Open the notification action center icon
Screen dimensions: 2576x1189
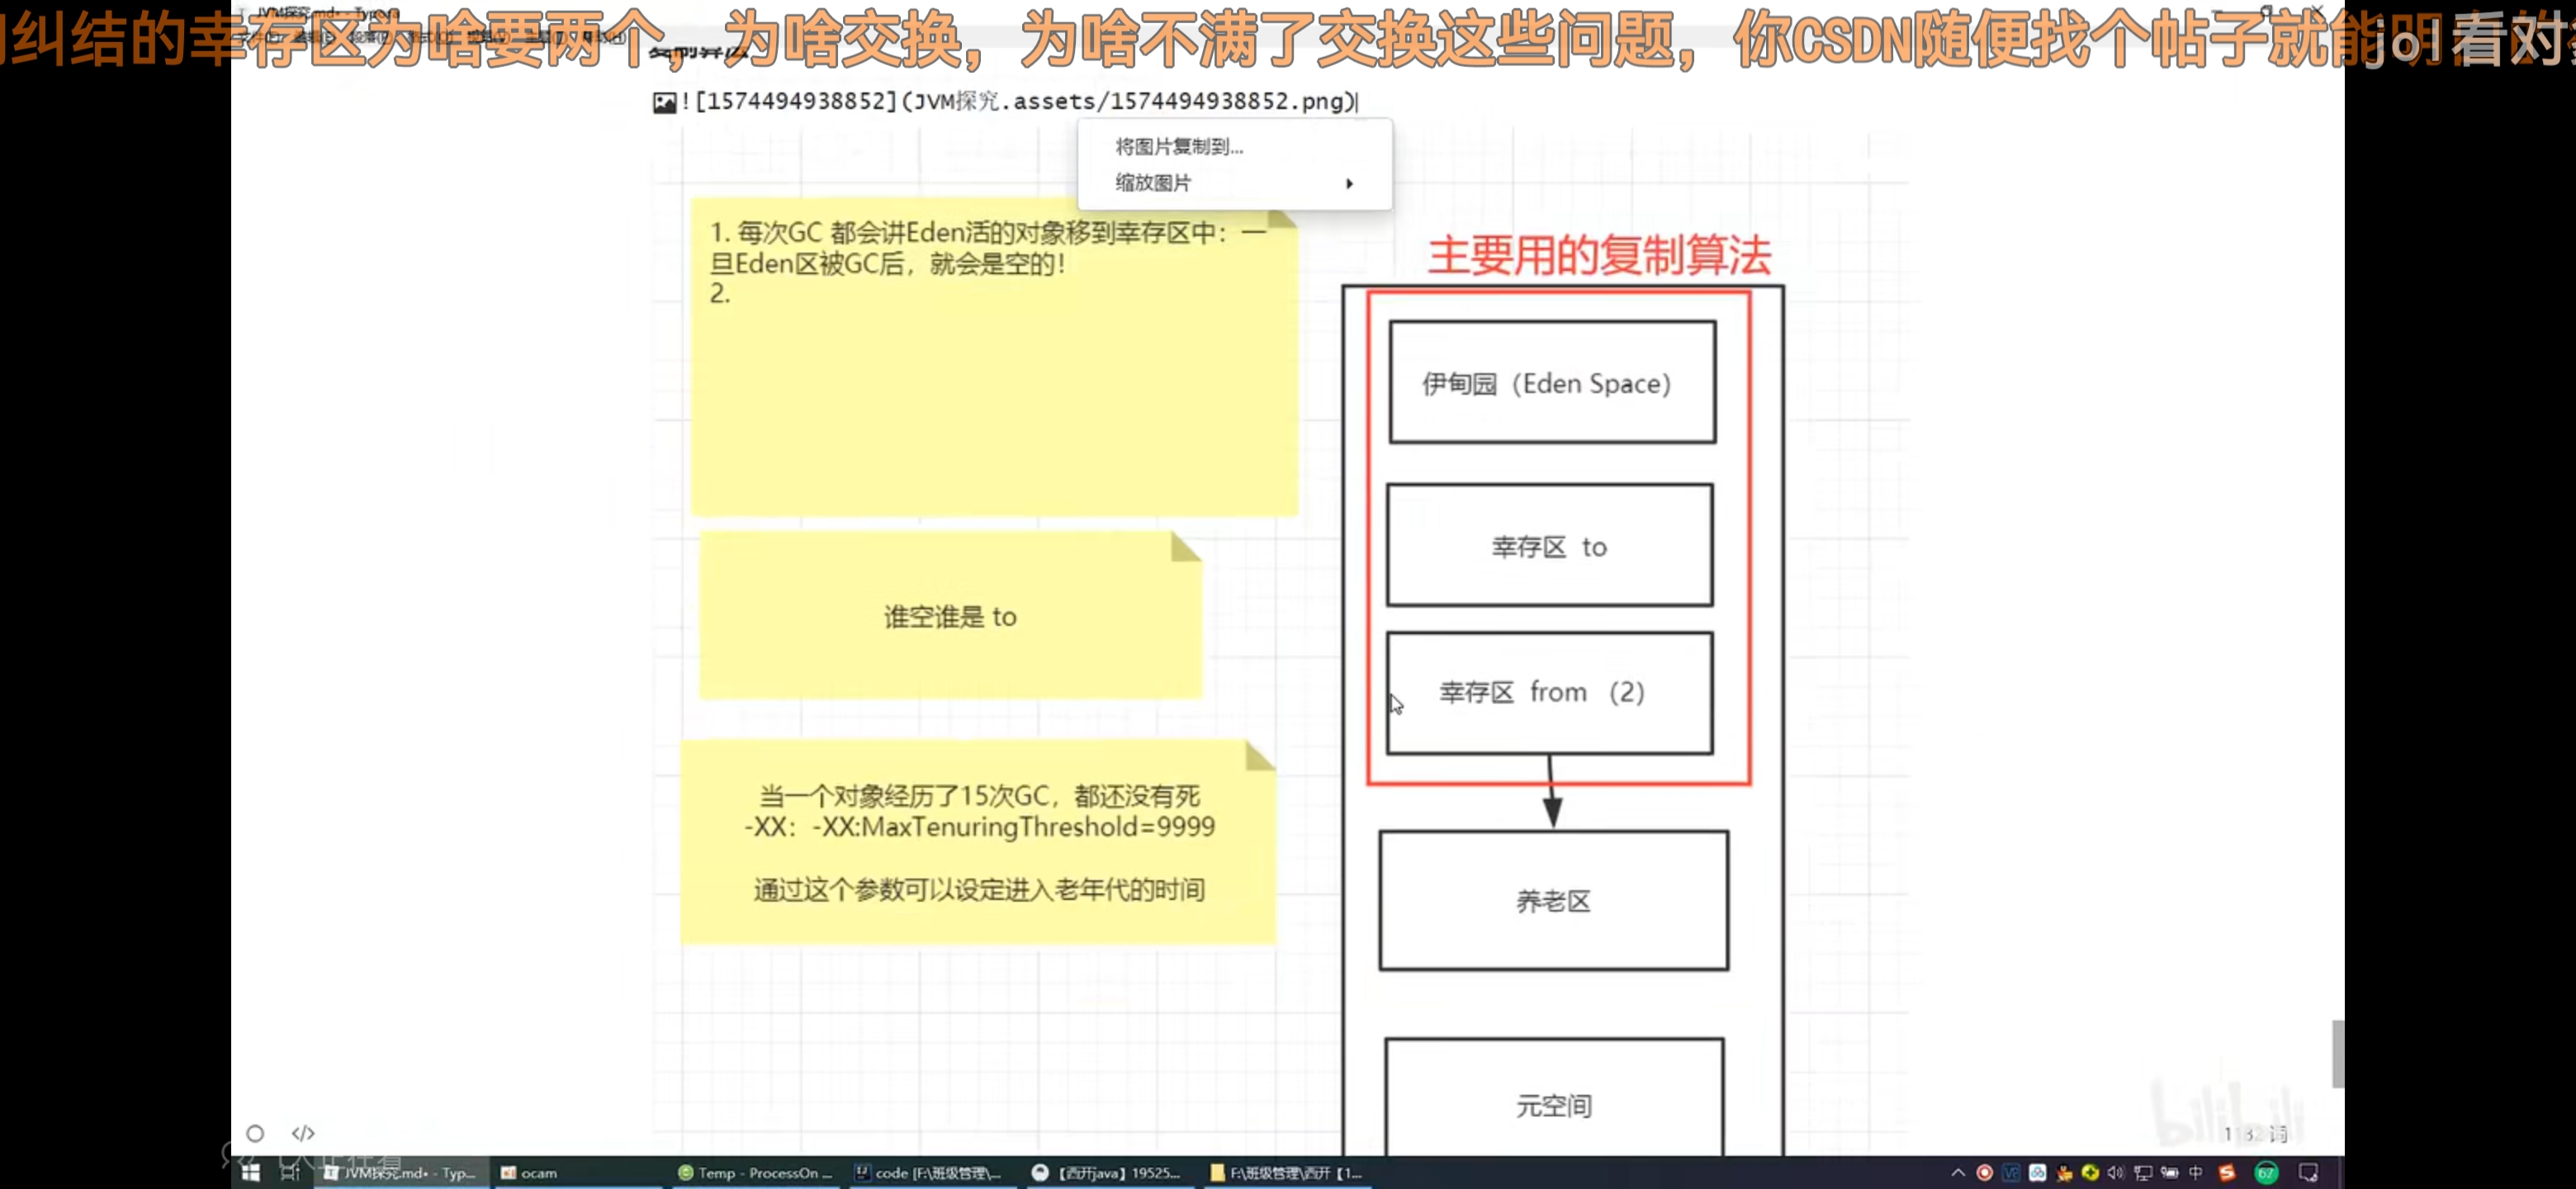[2308, 1172]
